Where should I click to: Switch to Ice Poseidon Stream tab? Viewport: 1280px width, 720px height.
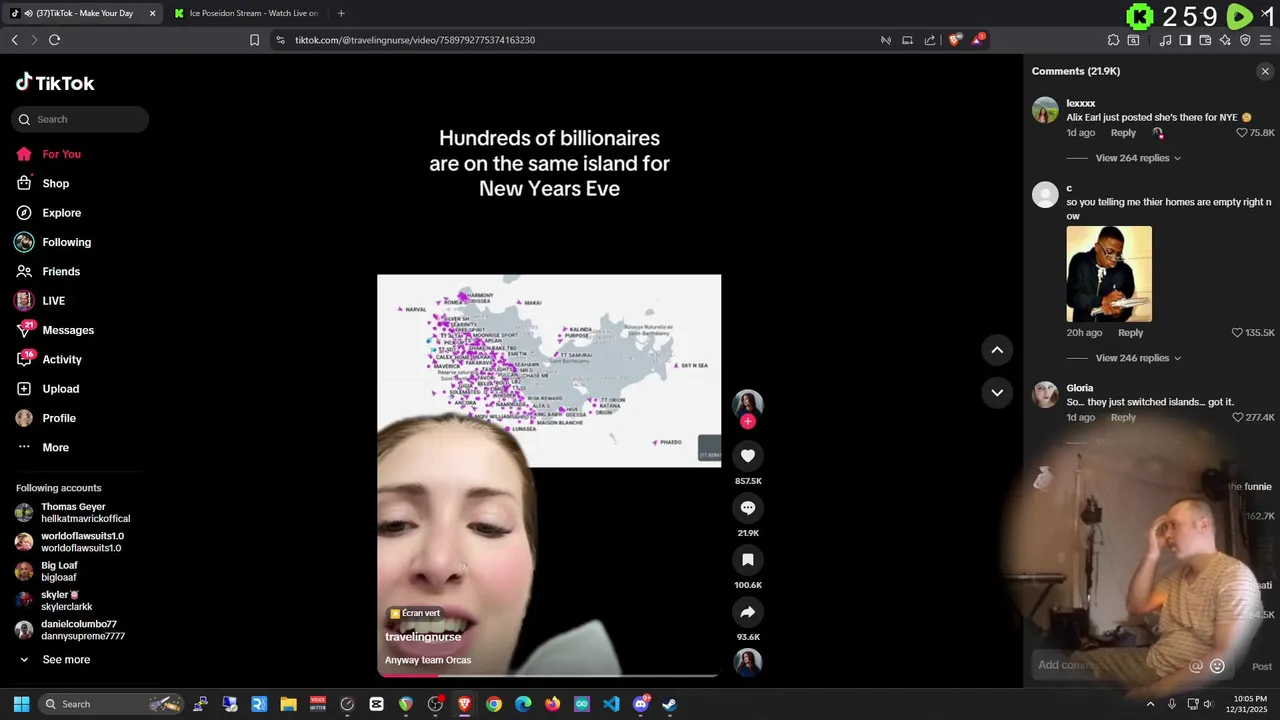tap(245, 13)
